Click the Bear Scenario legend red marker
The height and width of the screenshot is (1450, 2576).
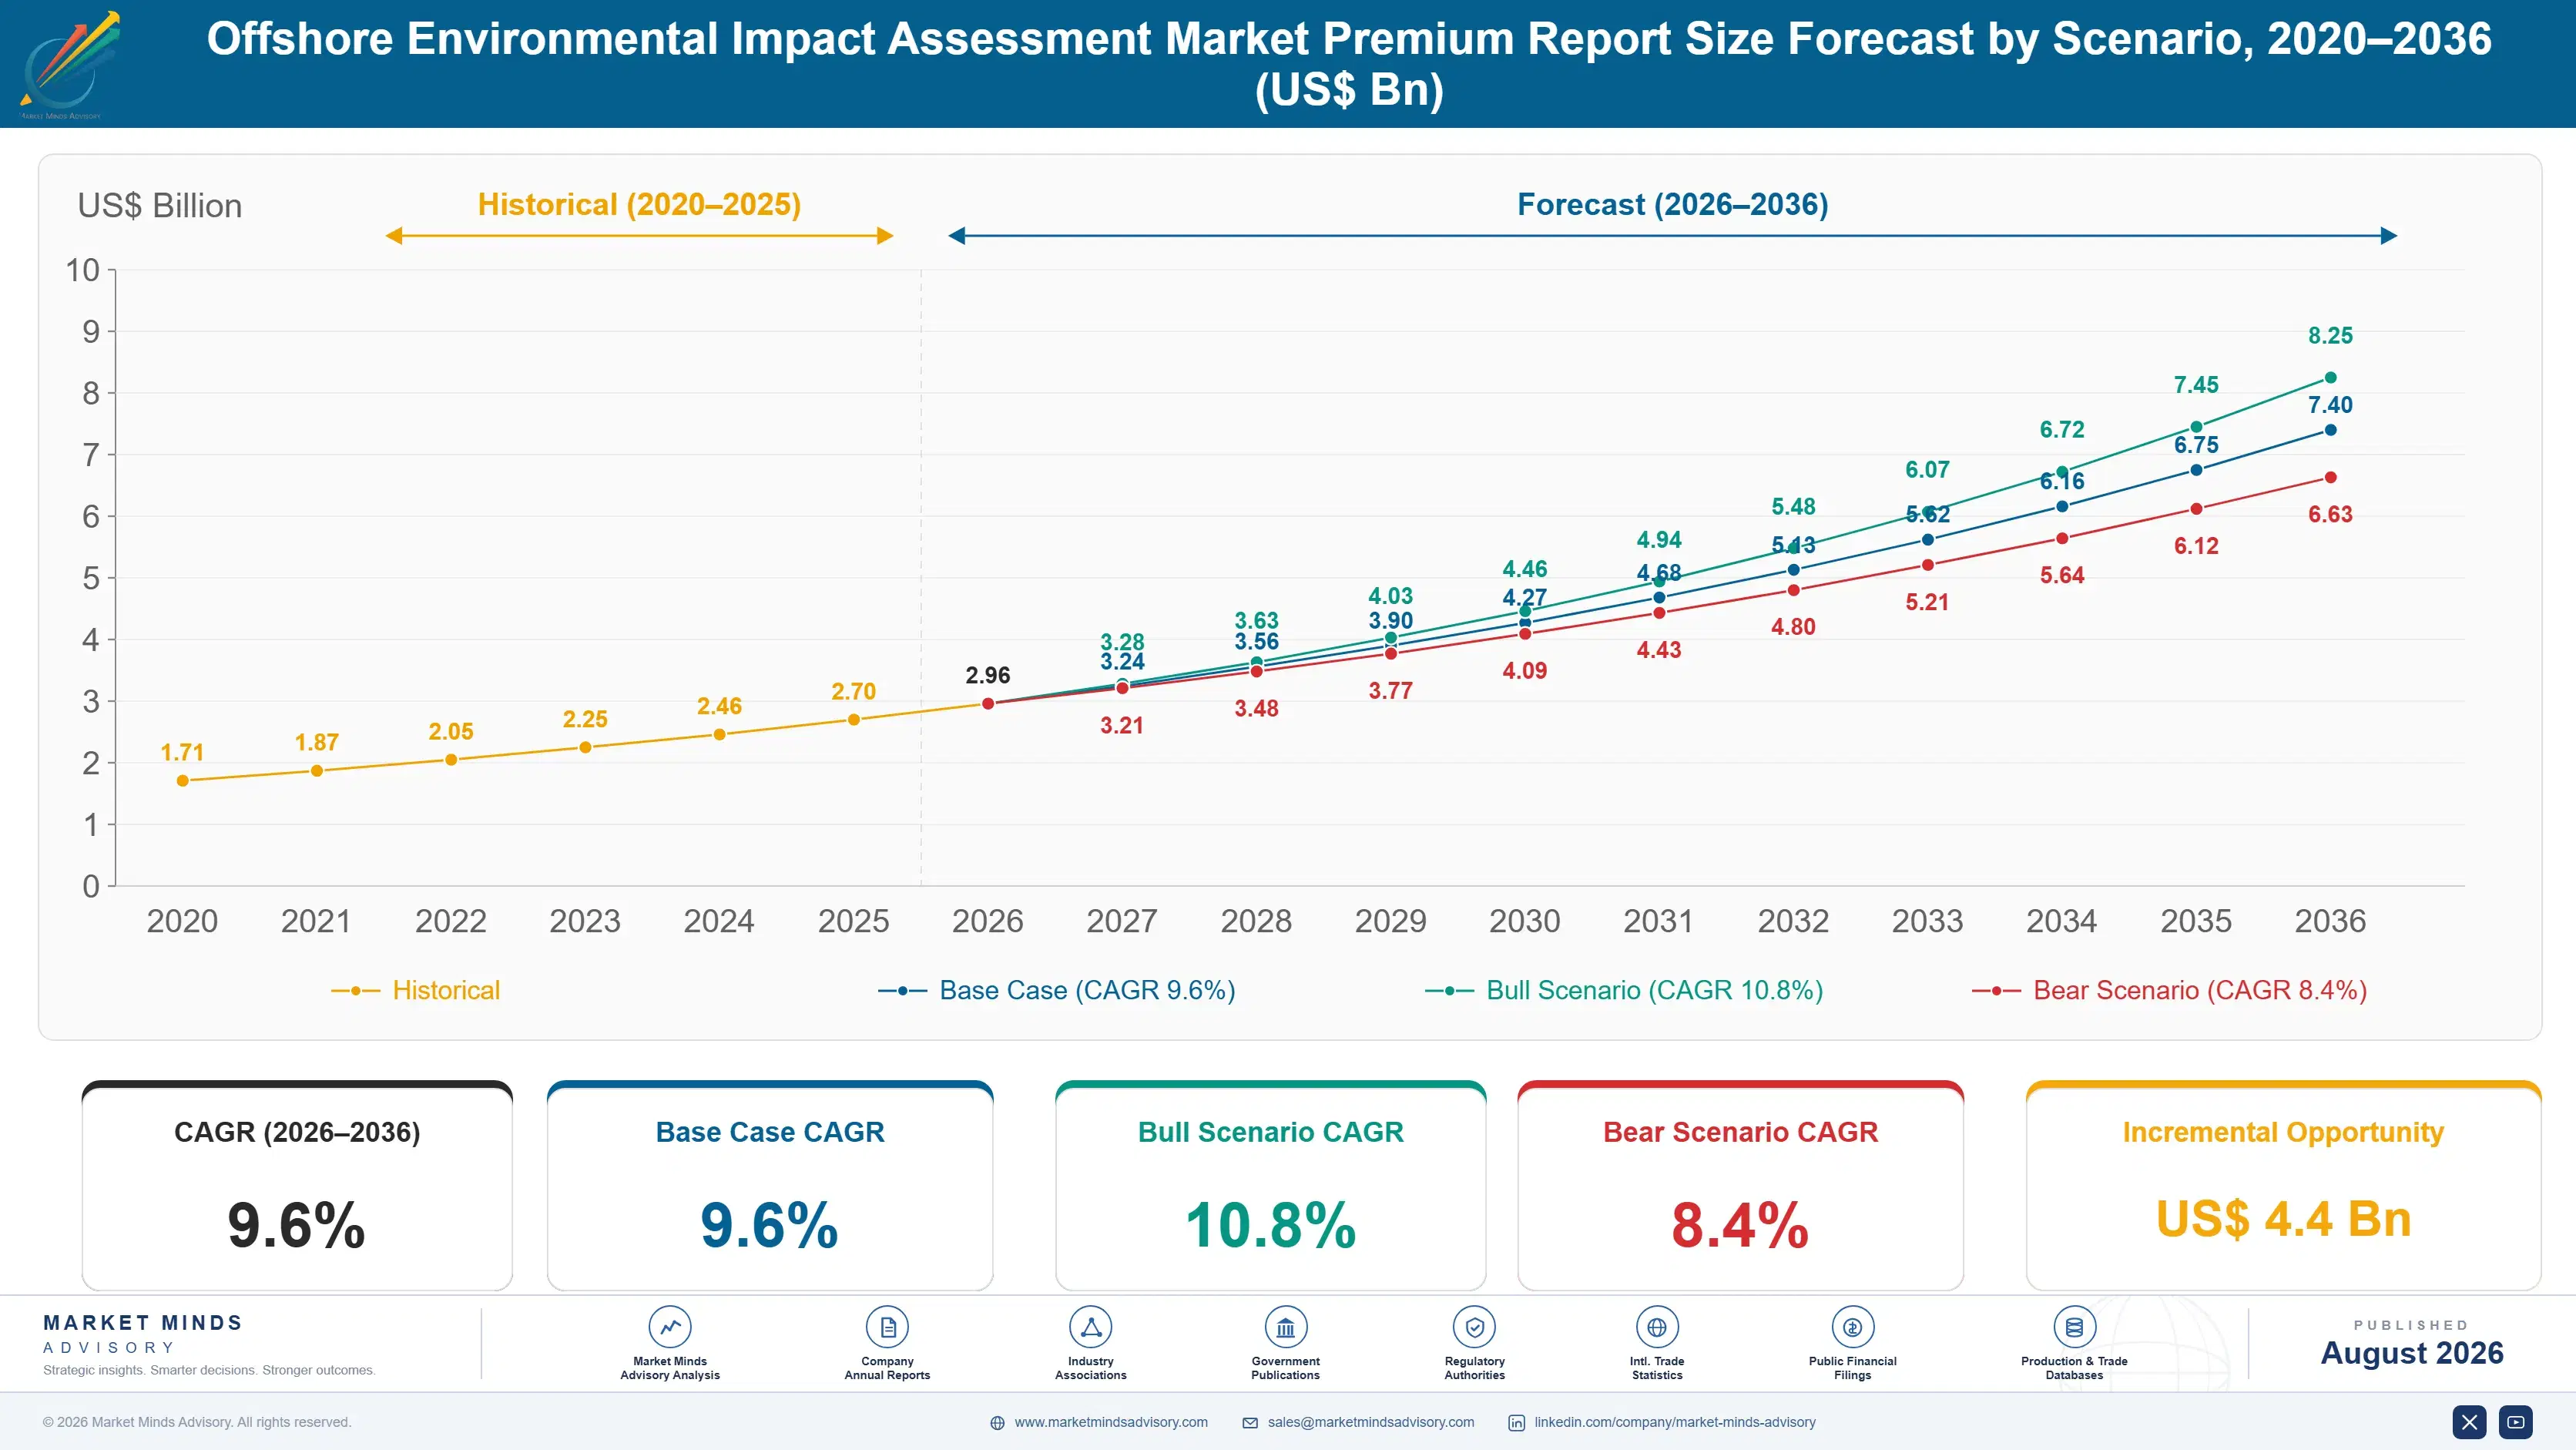1996,991
